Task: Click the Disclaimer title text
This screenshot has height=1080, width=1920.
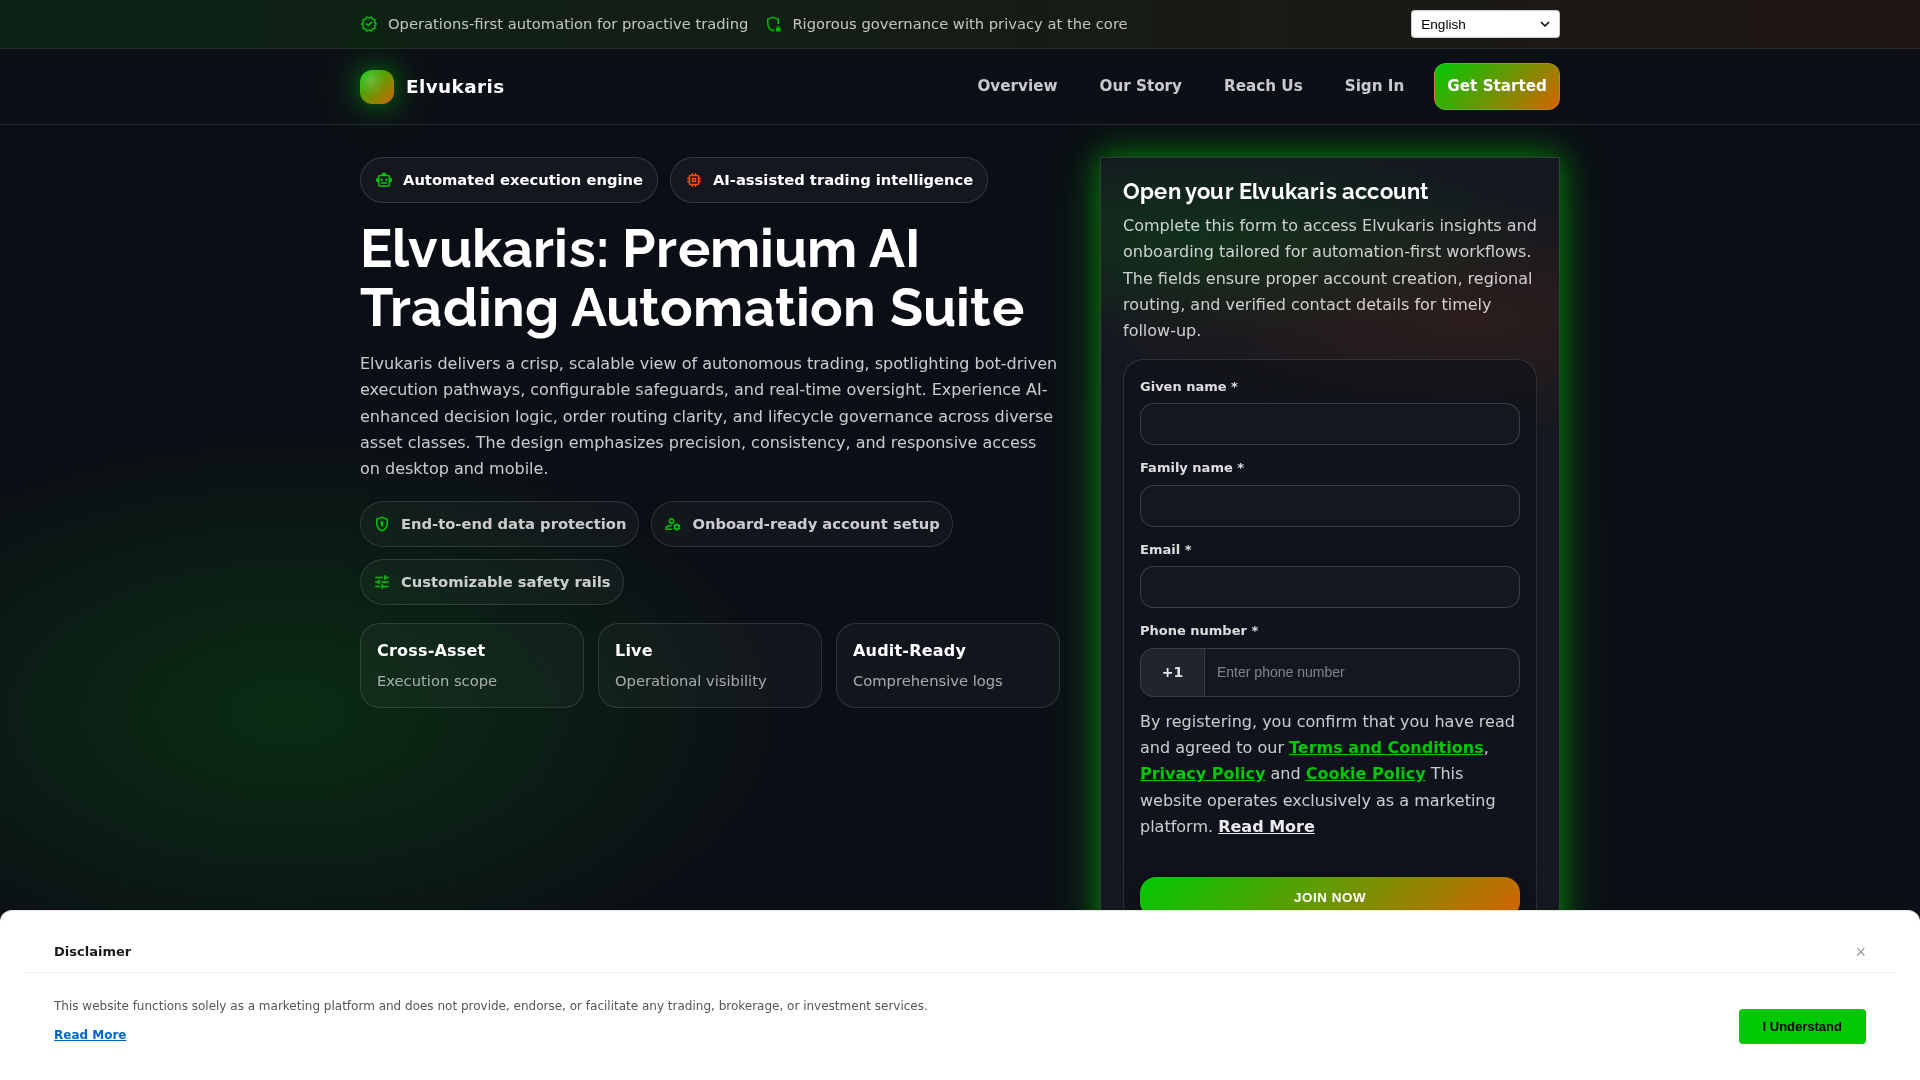Action: point(92,952)
